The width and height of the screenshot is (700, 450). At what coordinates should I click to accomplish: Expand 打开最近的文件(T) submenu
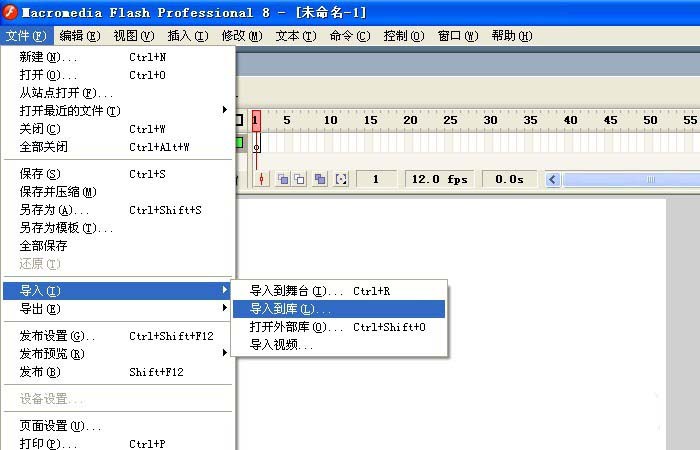(x=118, y=111)
